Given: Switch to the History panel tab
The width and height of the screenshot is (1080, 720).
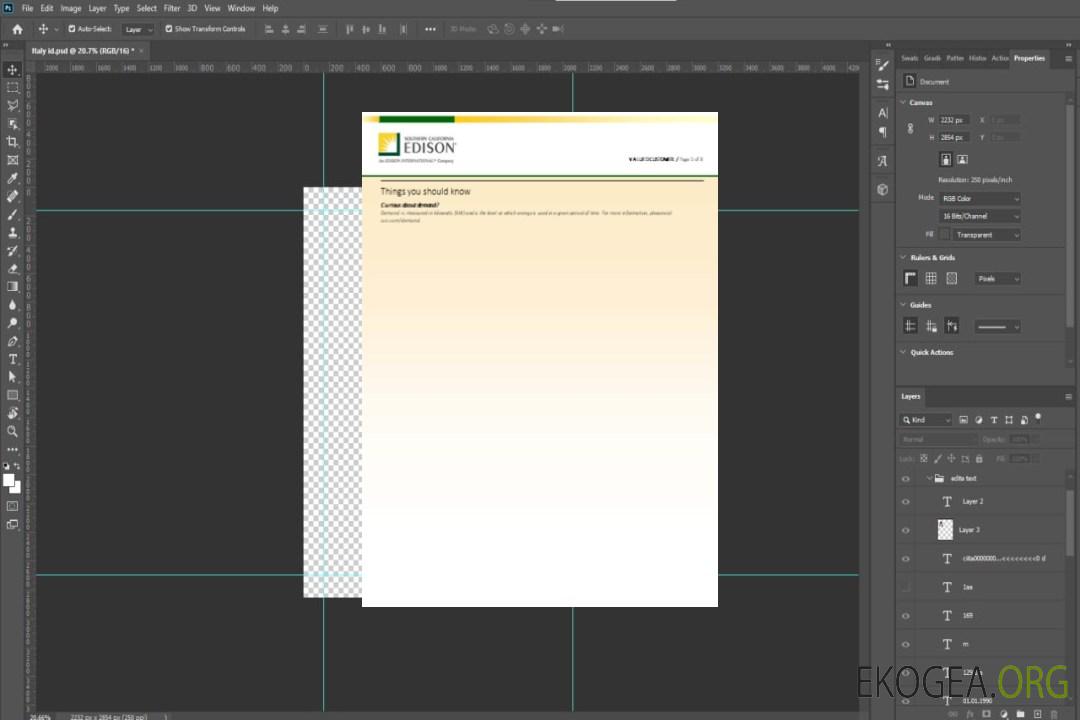Looking at the screenshot, I should tap(977, 58).
